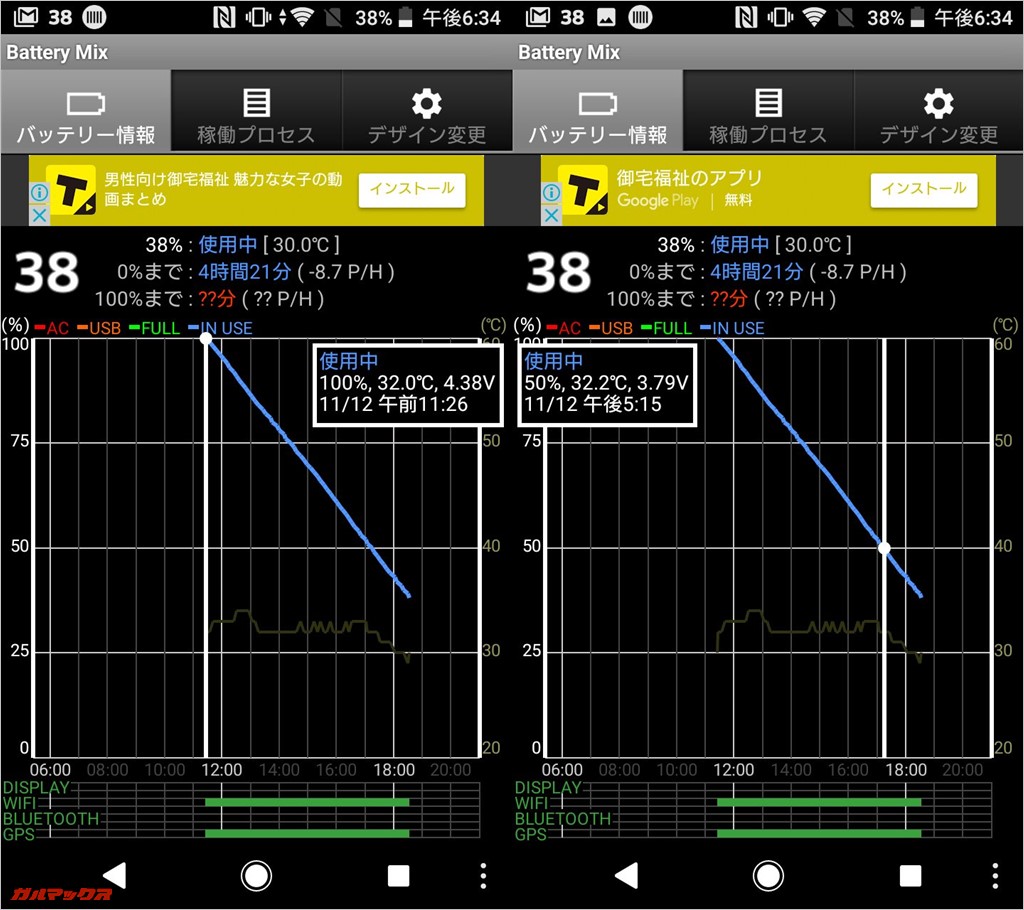The image size is (1024, 910).
Task: Switch to デザイン変更 tab on right screen
Action: tap(938, 112)
